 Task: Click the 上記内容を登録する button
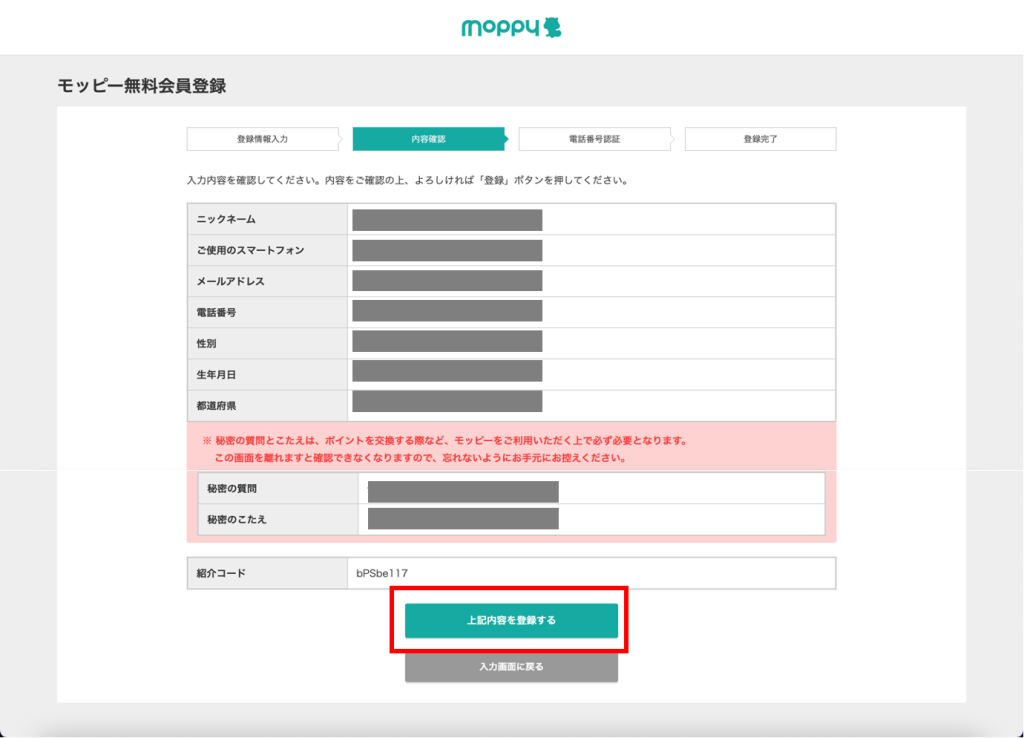(511, 620)
